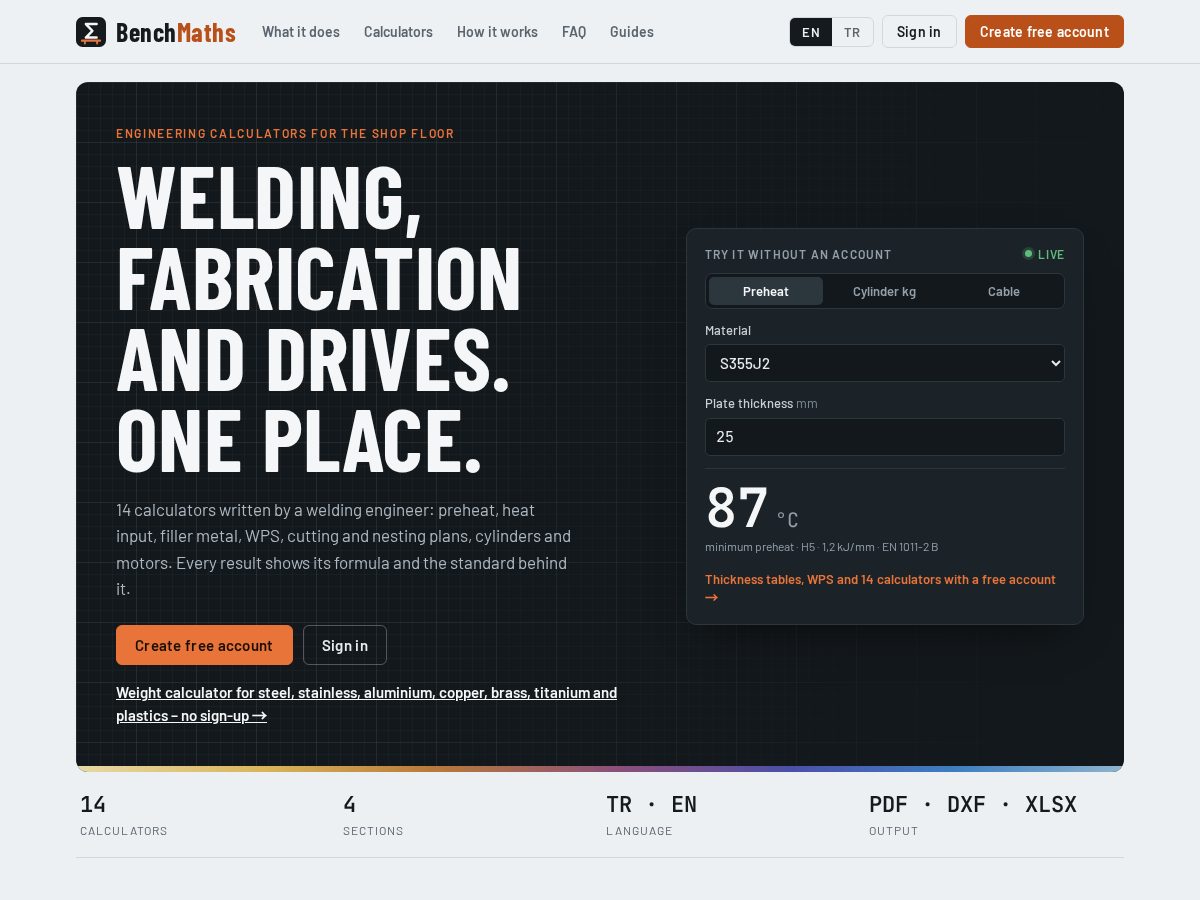Switch language to EN
1200x900 pixels.
(x=811, y=32)
